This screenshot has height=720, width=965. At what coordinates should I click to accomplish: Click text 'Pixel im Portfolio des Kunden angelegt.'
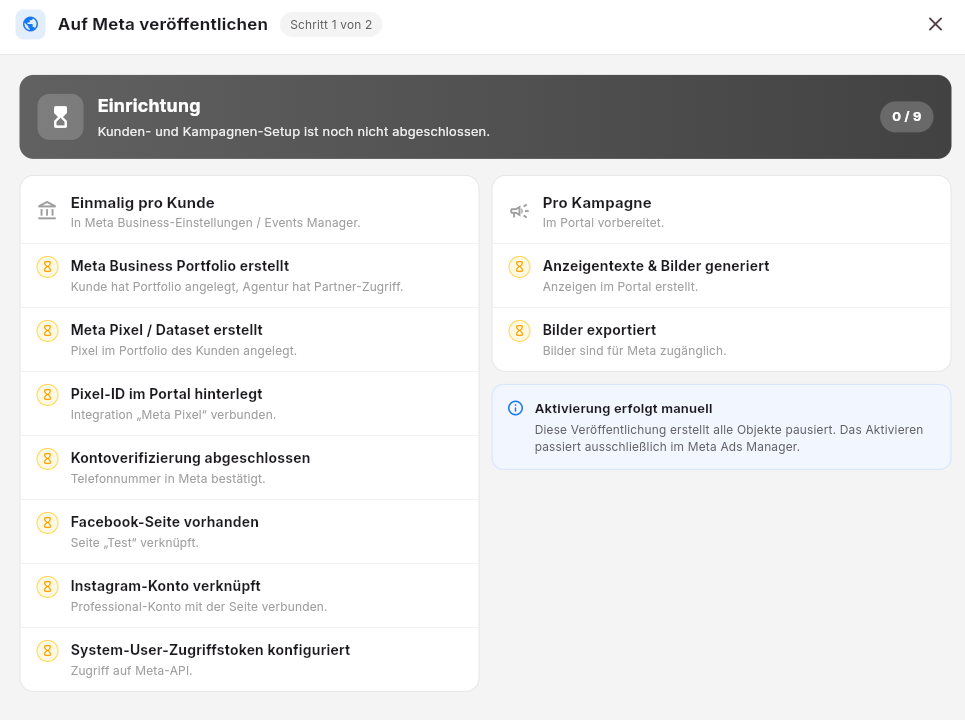[x=184, y=351]
